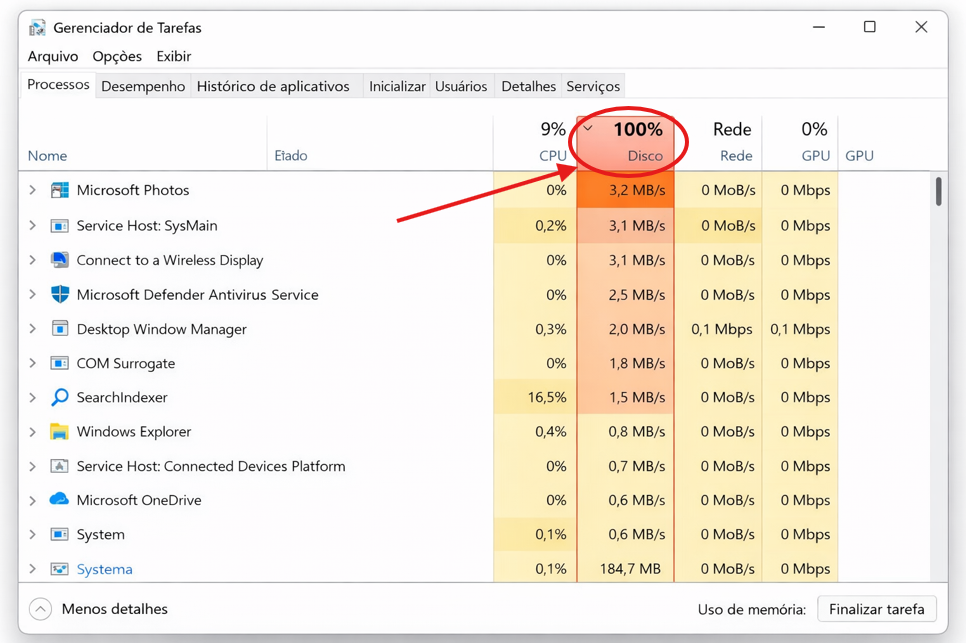Open the Opções menu
Viewport: 966px width, 643px height.
pos(117,57)
